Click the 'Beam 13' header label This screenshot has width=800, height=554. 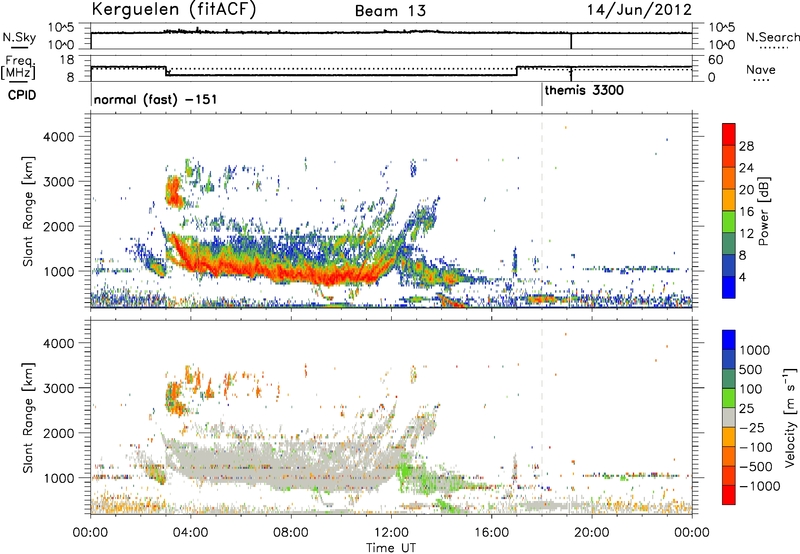(x=390, y=11)
